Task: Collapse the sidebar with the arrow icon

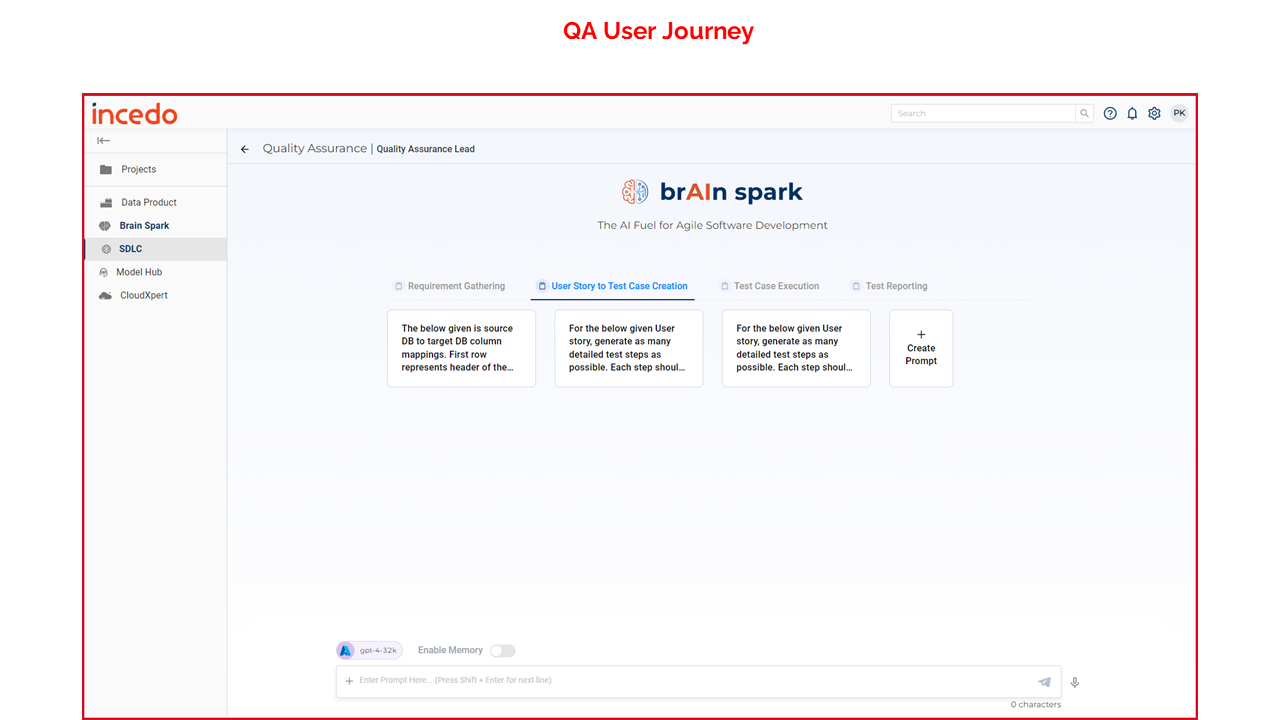Action: pos(103,141)
